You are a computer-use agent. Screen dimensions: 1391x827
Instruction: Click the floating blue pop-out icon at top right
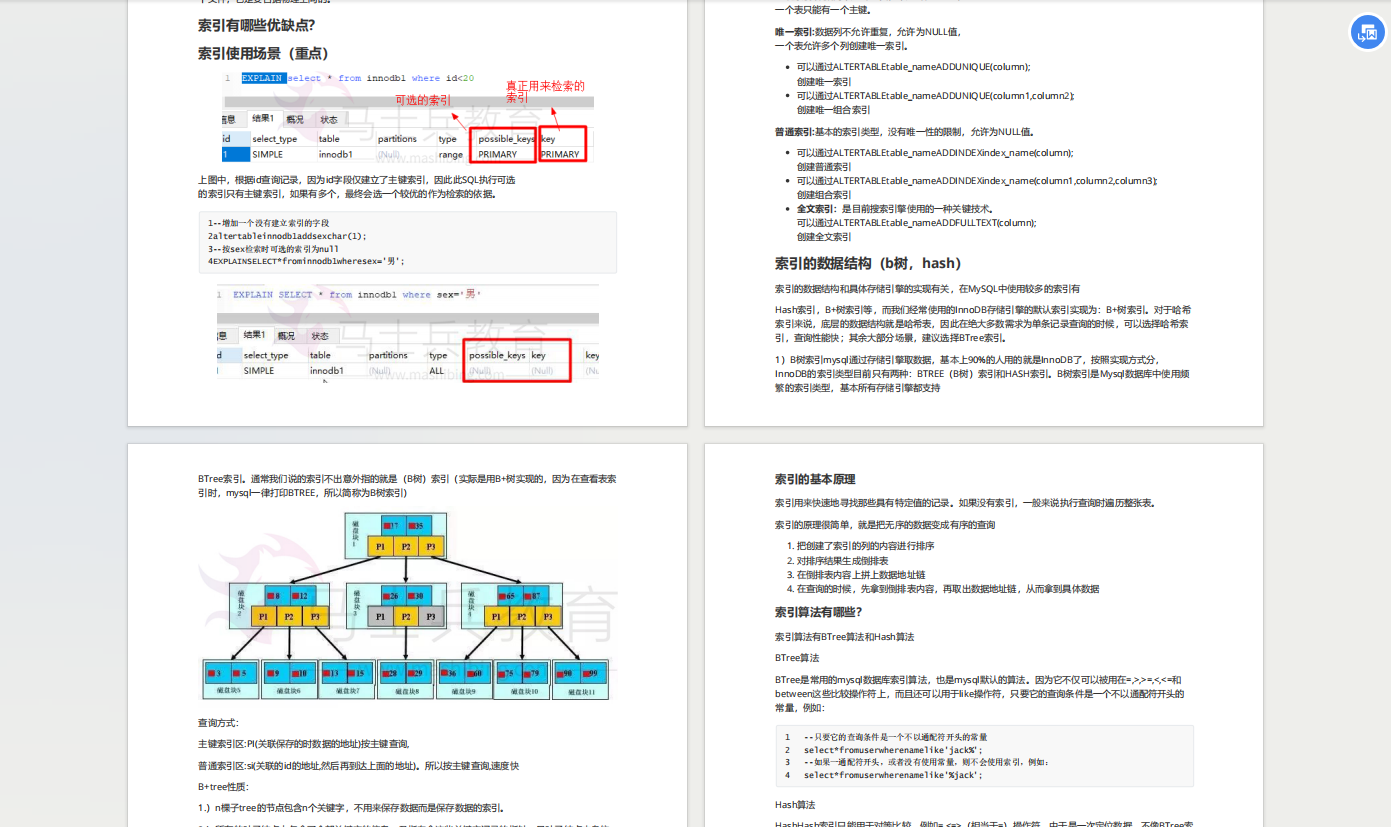coord(1367,32)
